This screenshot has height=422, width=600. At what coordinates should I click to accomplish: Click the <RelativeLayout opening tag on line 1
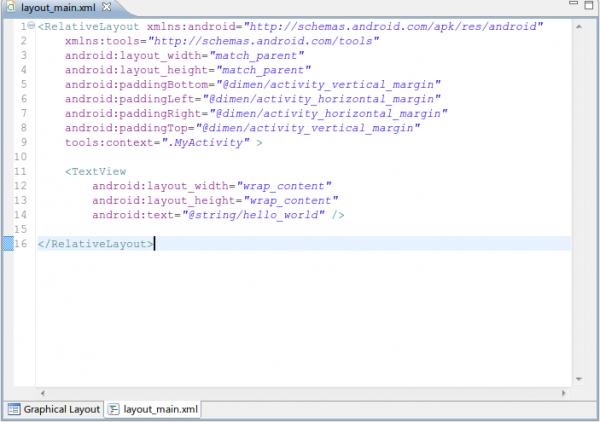(88, 26)
